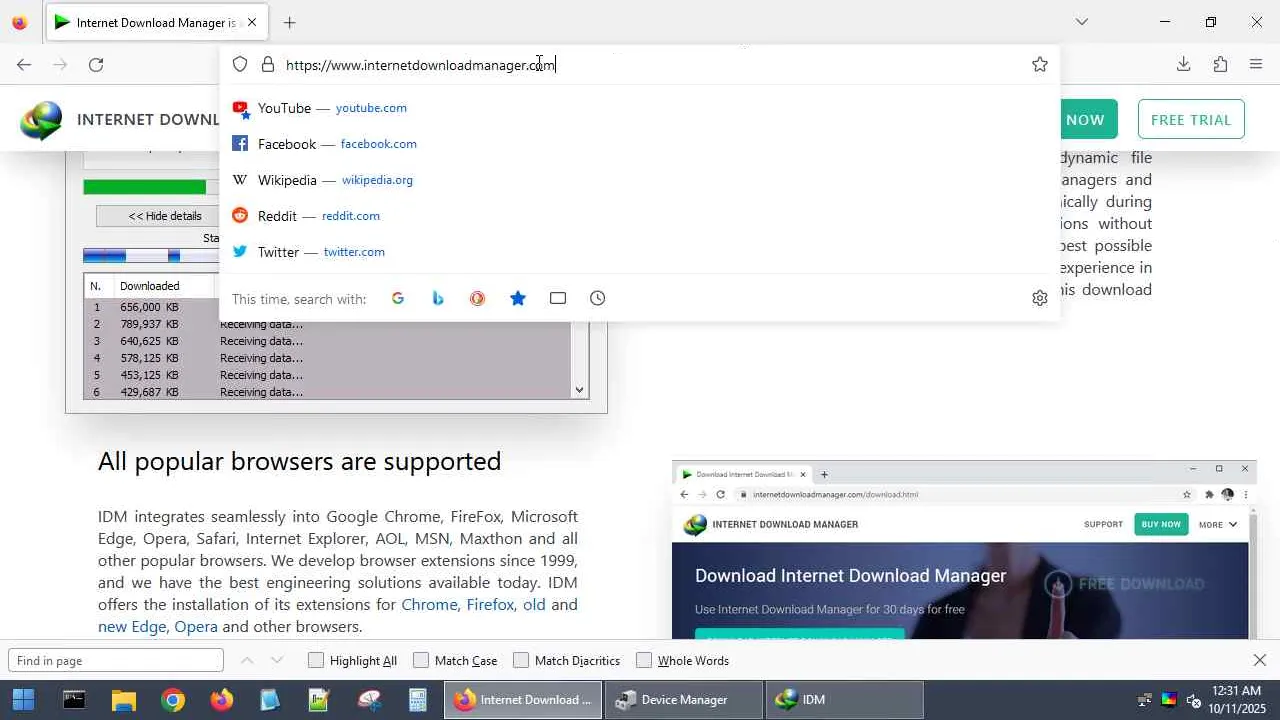Click the '429,687 KB' downloaded value
This screenshot has height=720, width=1280.
[149, 392]
